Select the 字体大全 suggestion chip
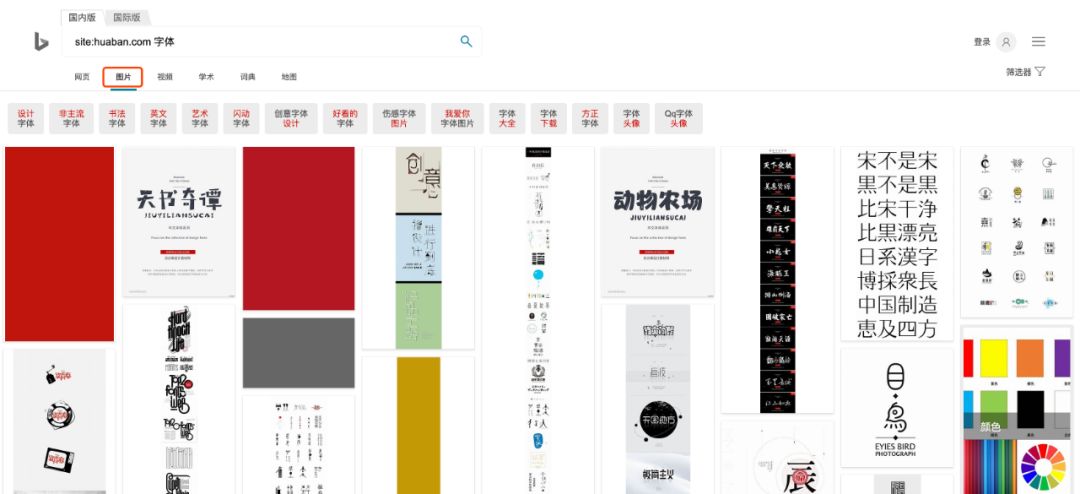The image size is (1080, 494). click(508, 119)
